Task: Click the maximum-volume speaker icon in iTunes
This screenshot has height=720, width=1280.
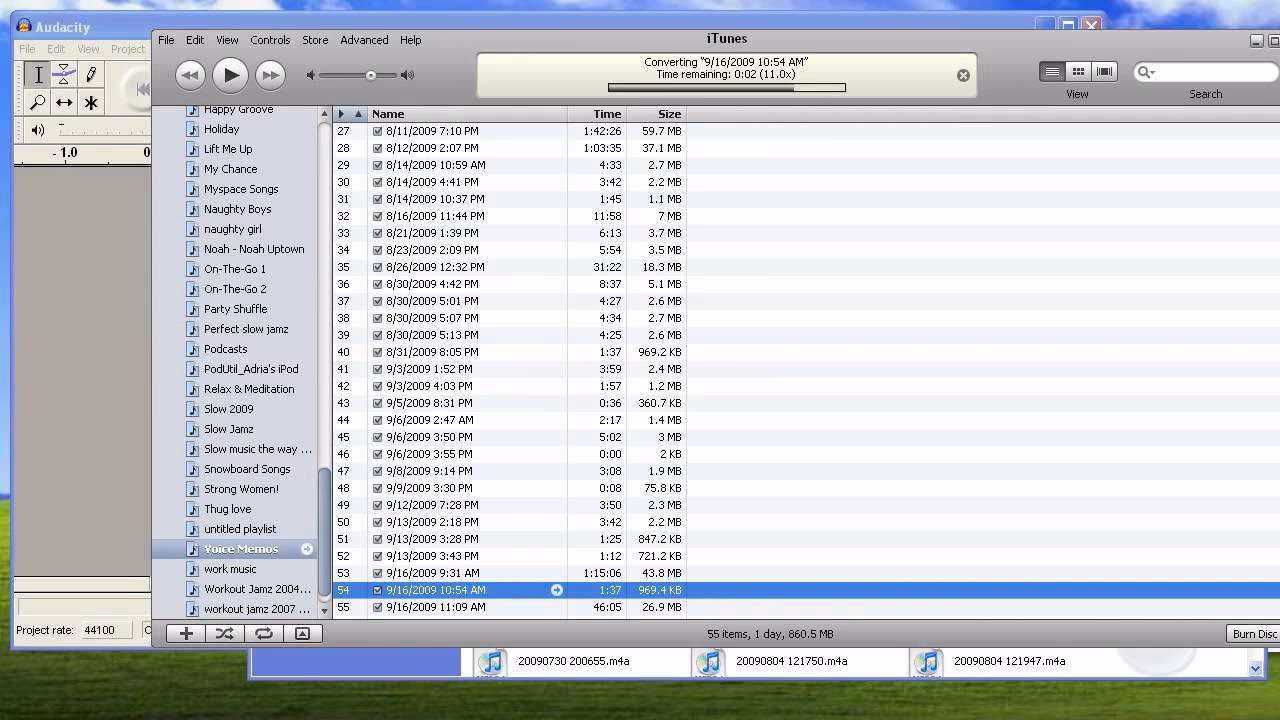Action: [407, 75]
